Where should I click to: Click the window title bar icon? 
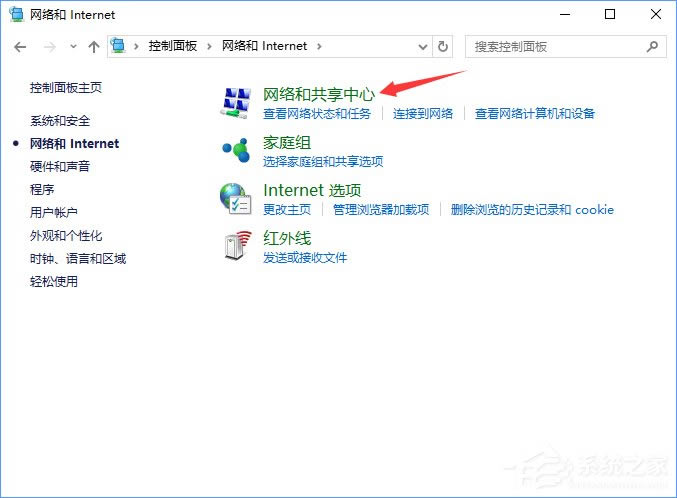(17, 14)
